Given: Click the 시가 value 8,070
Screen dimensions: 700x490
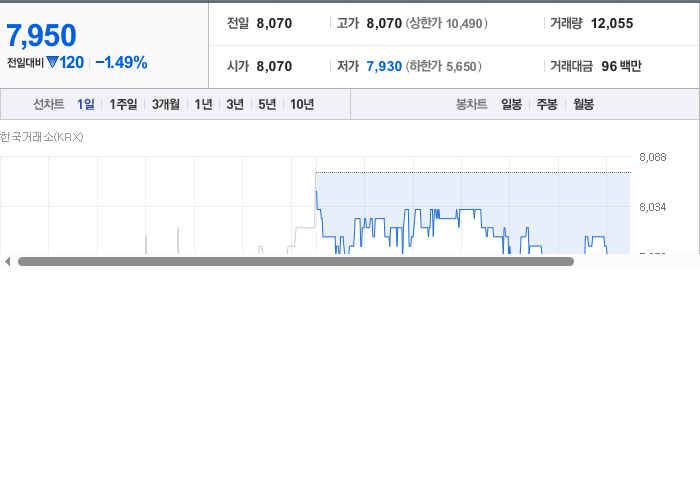Looking at the screenshot, I should [274, 66].
